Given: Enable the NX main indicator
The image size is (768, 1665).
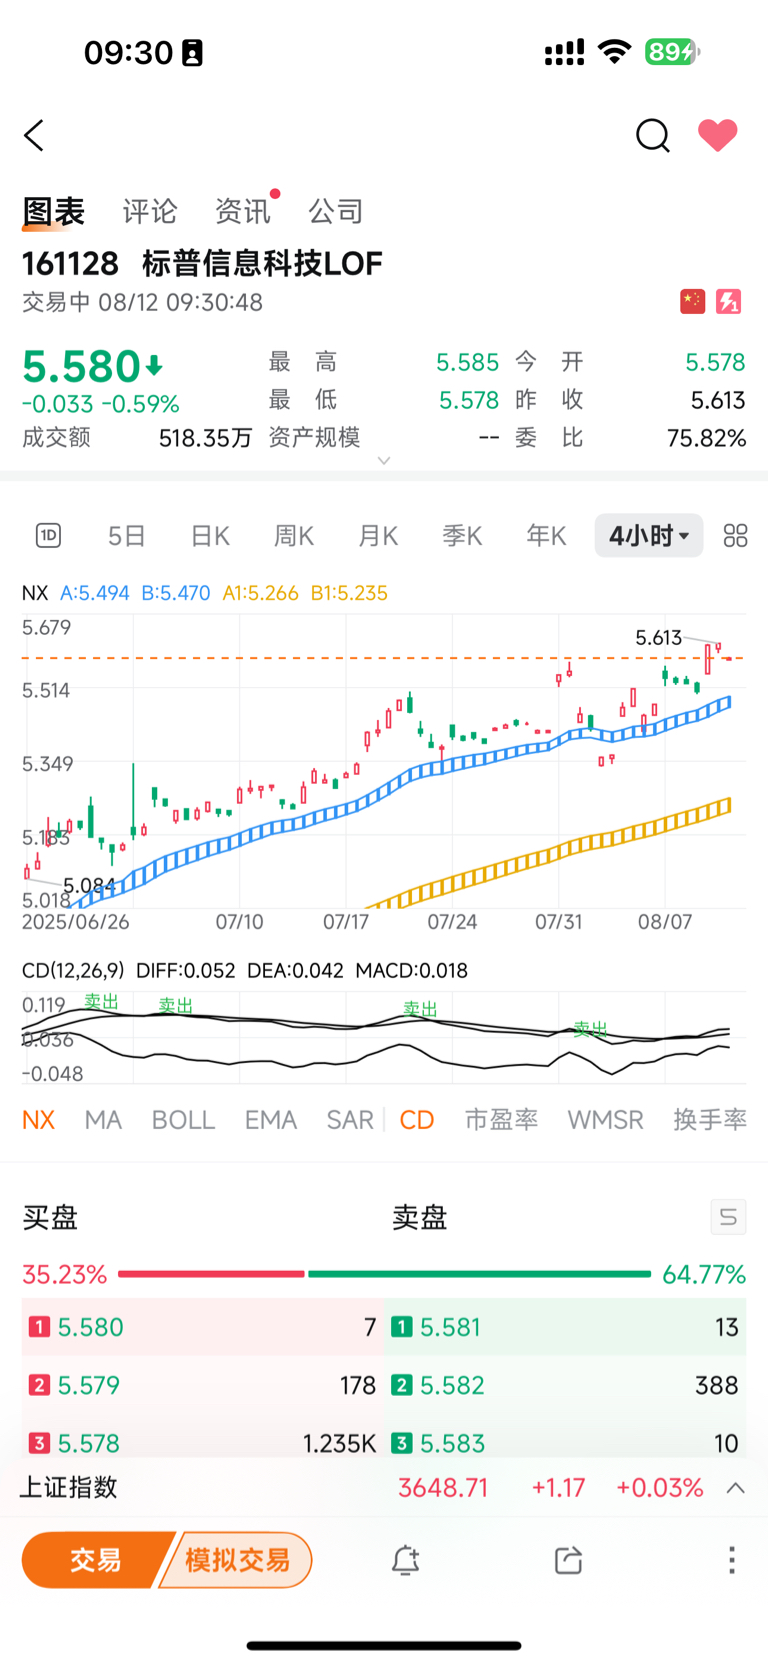Looking at the screenshot, I should [x=38, y=1120].
